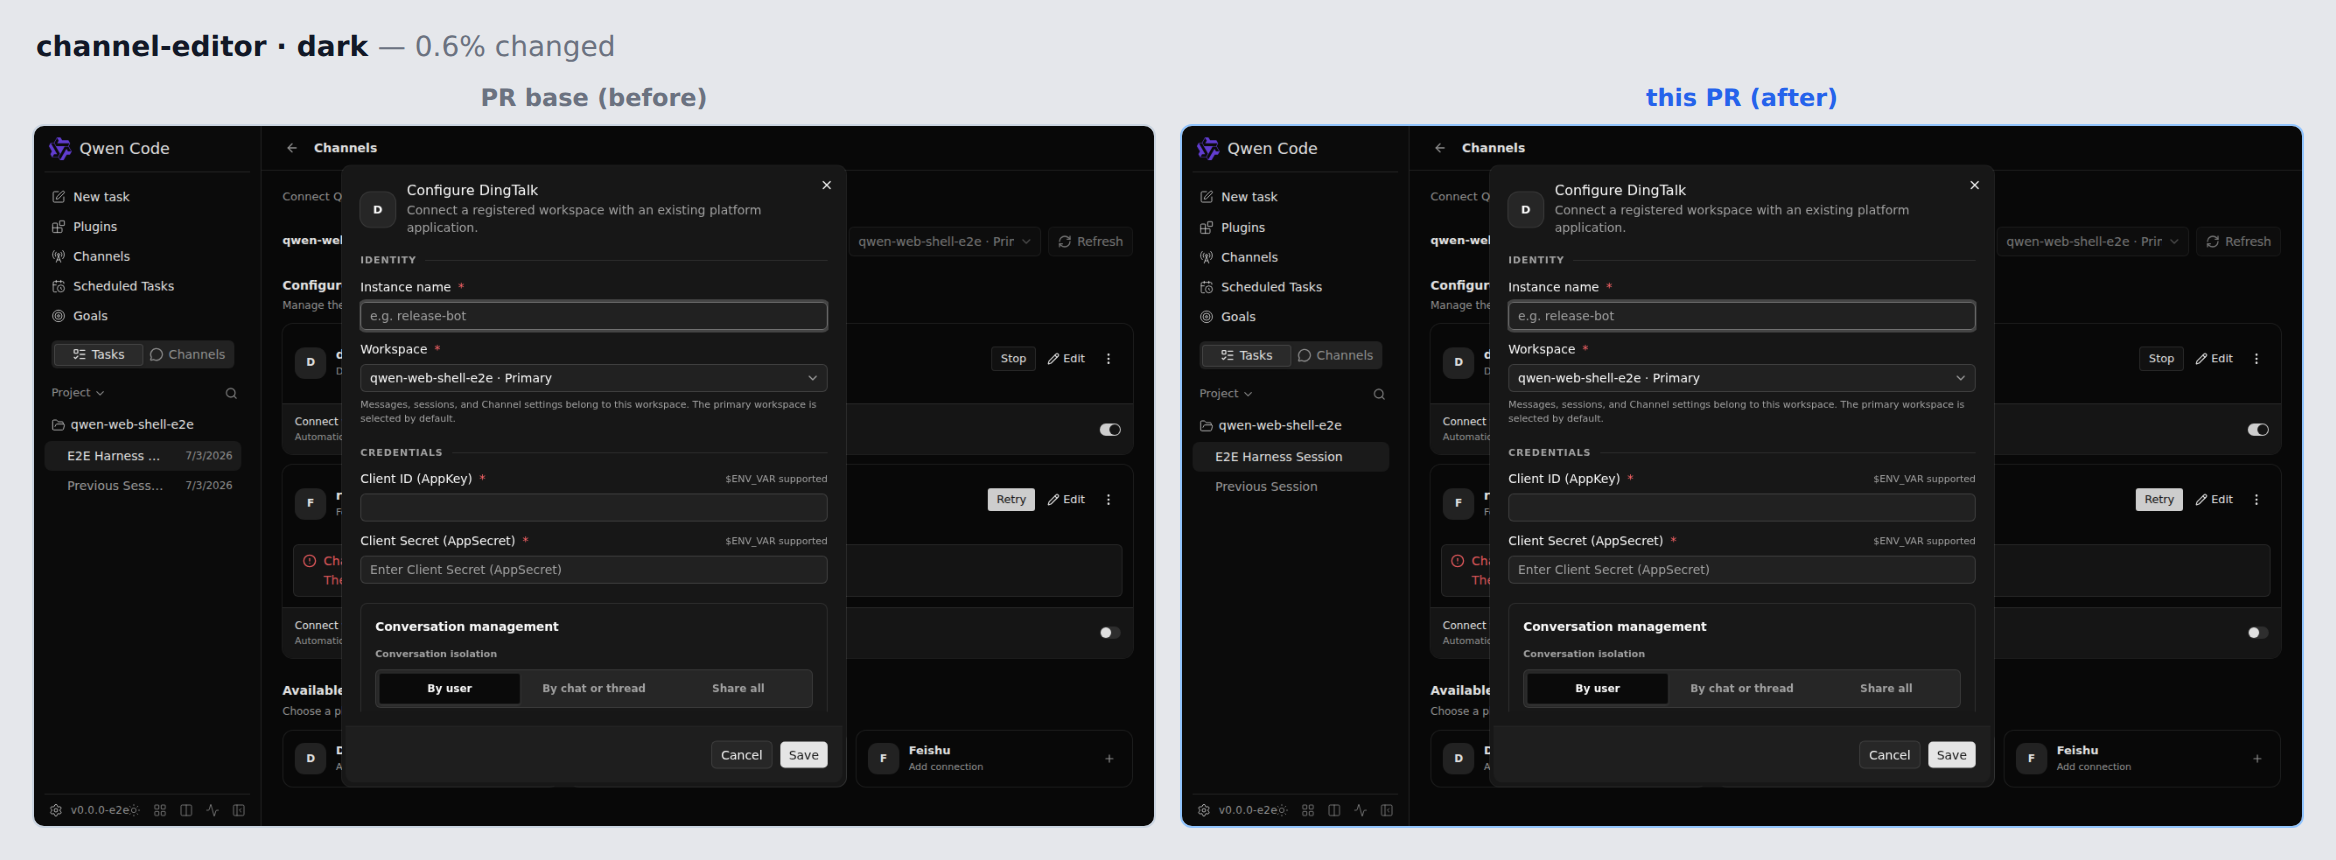Select 'Share all' isolation in before panel
Viewport: 2336px width, 860px height.
pos(738,688)
